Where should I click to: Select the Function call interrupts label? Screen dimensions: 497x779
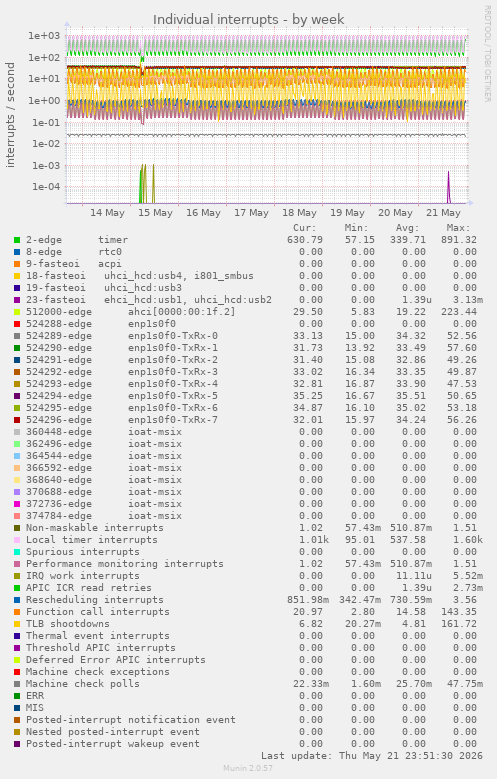pyautogui.click(x=97, y=612)
